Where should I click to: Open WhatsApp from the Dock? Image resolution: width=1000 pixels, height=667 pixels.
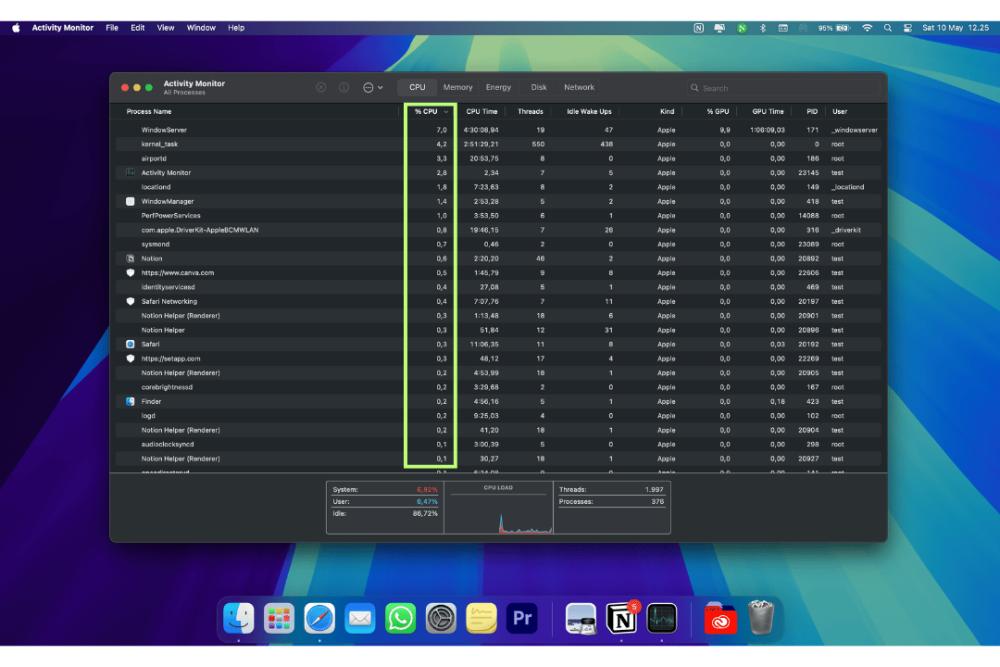point(400,618)
